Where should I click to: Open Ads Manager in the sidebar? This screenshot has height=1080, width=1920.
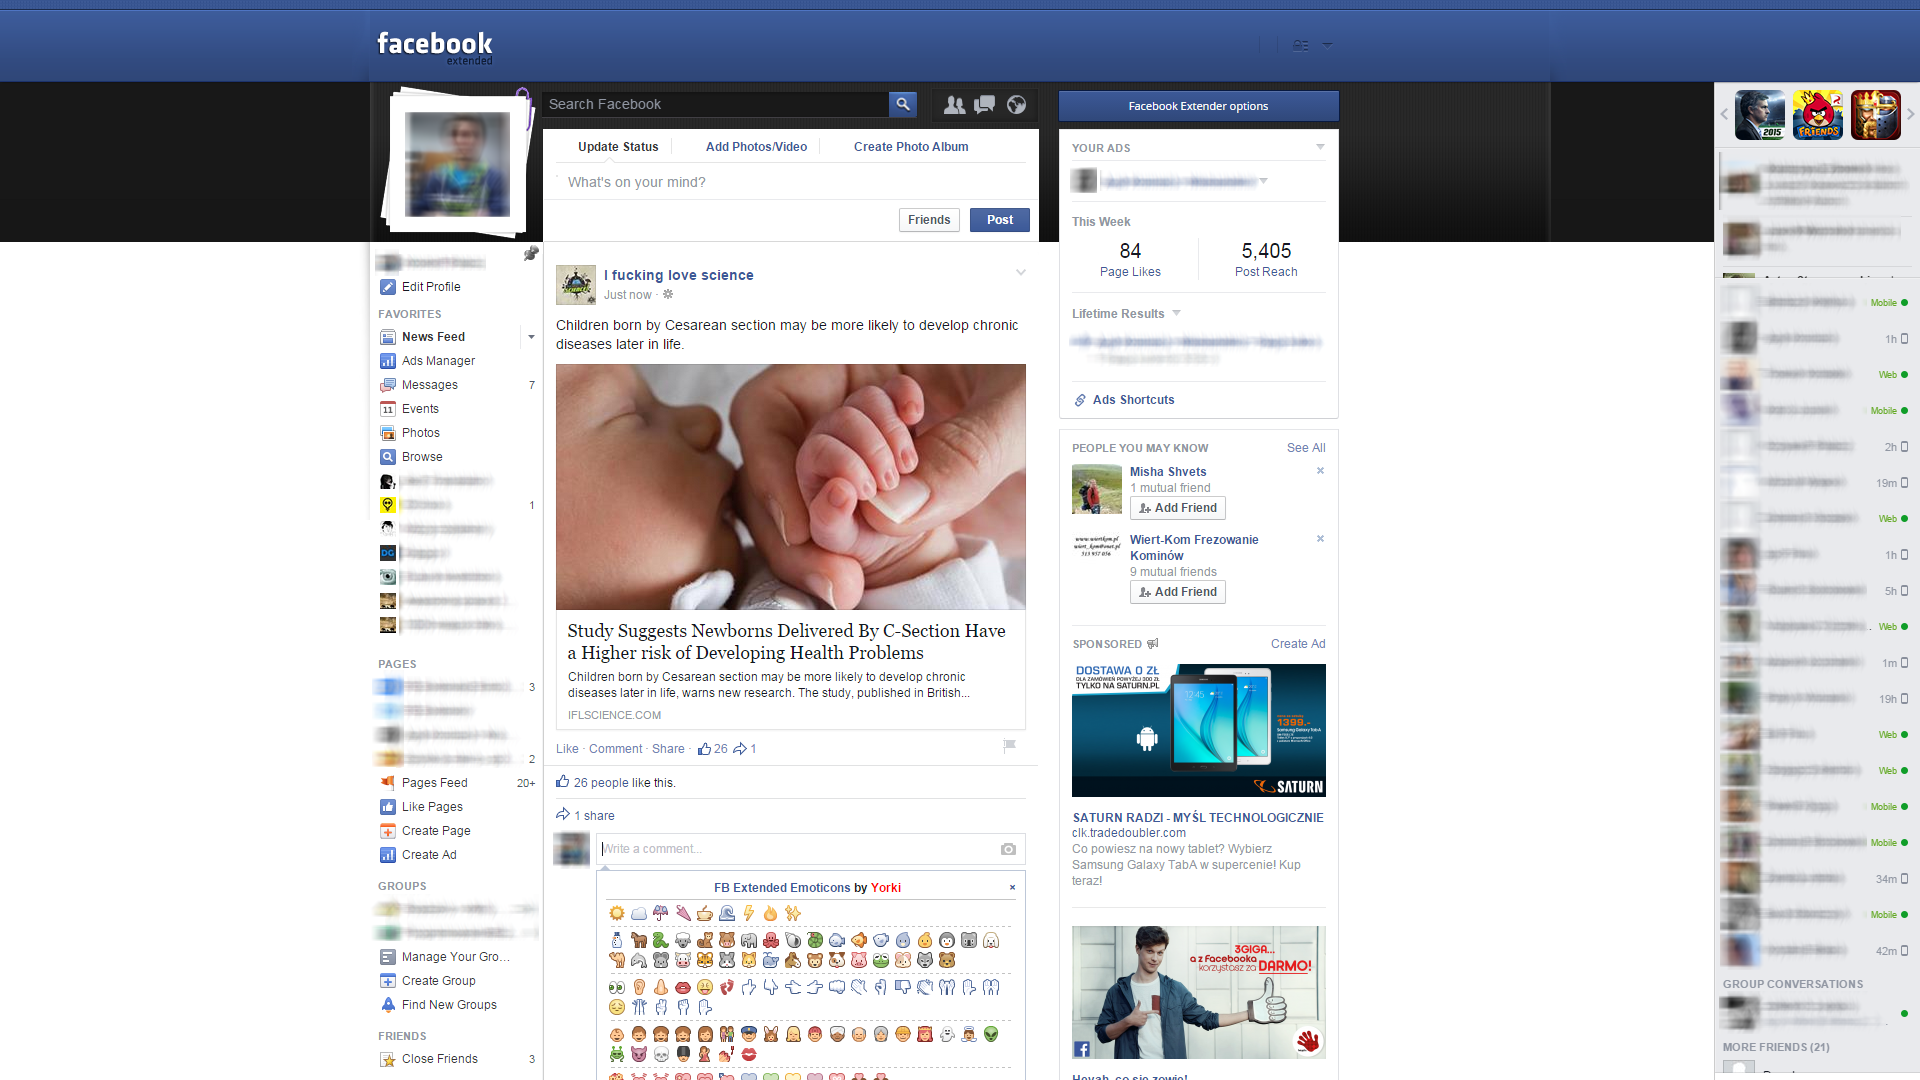click(438, 361)
